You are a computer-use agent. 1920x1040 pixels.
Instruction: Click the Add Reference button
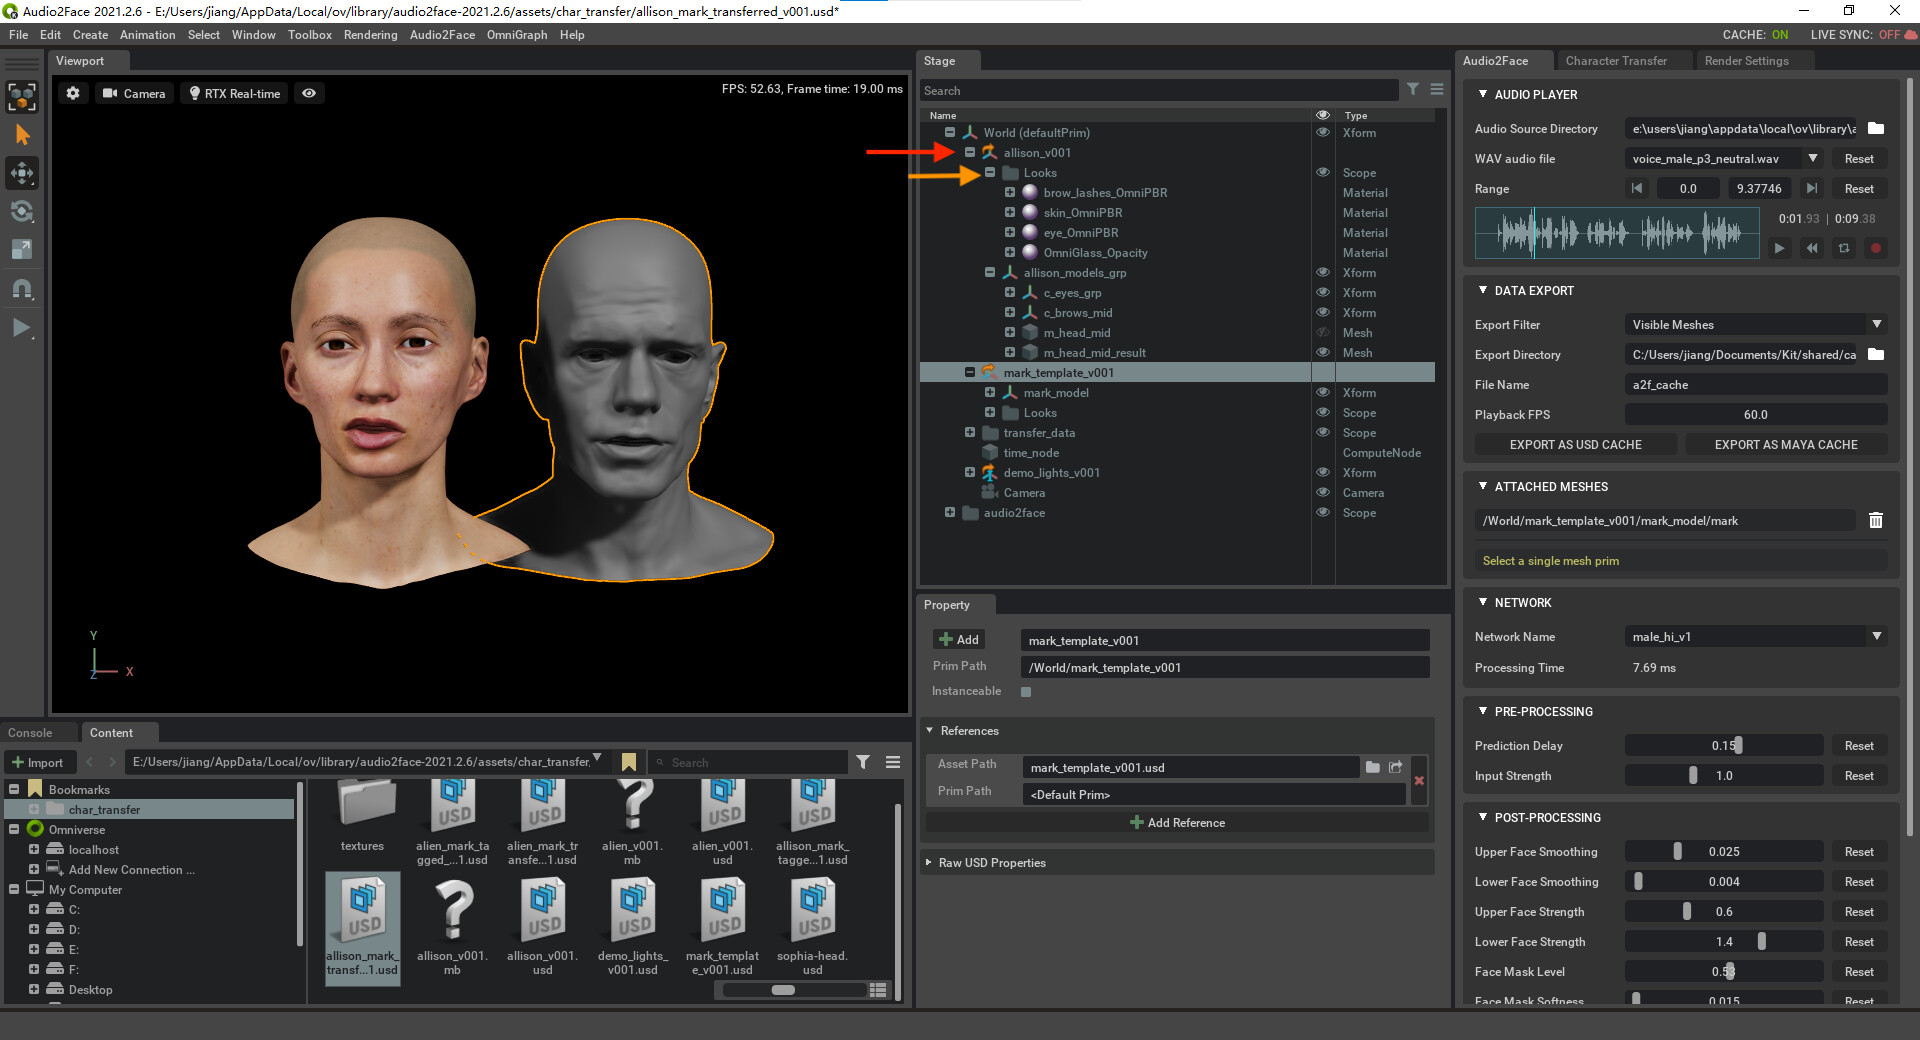[x=1177, y=822]
